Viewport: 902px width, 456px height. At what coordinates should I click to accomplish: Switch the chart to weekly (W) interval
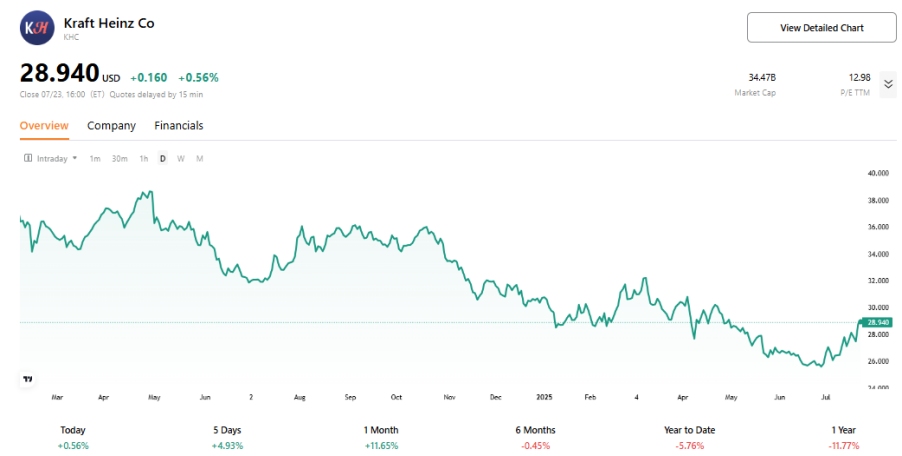click(x=181, y=159)
